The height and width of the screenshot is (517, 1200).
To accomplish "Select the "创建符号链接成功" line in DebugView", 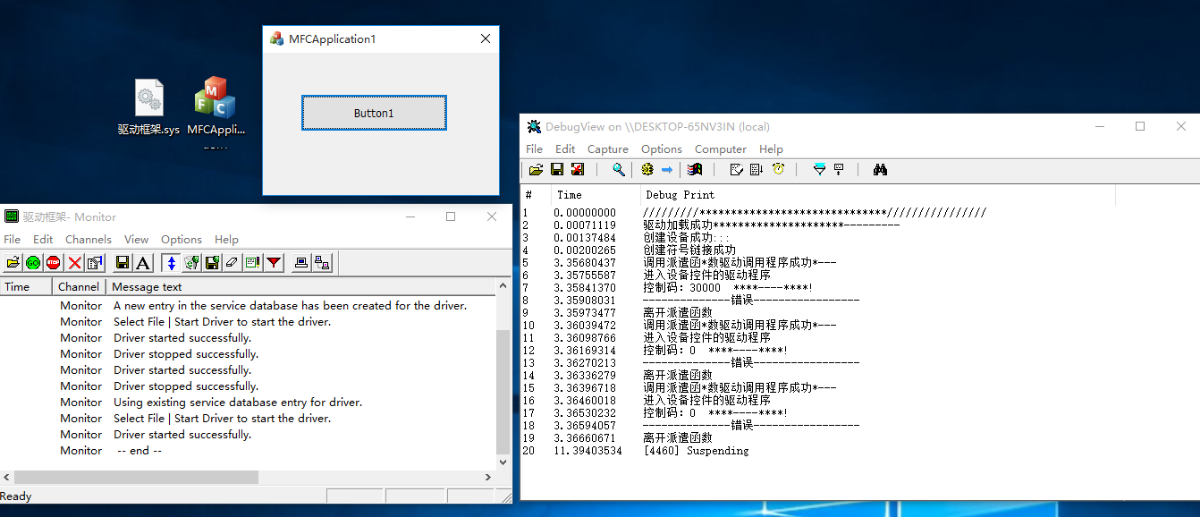I will pyautogui.click(x=690, y=250).
